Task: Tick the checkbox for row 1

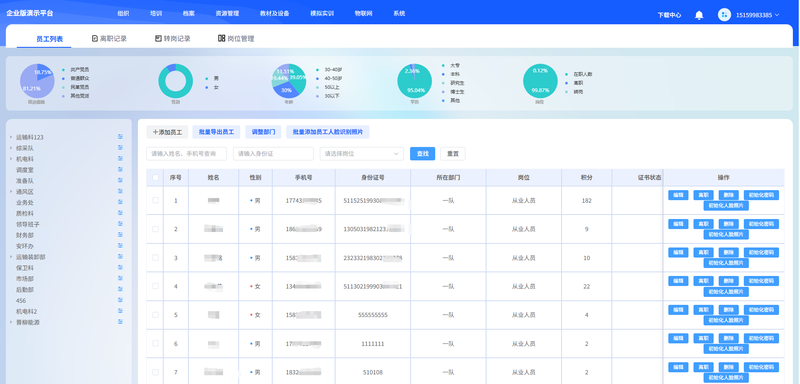Action: tap(155, 200)
